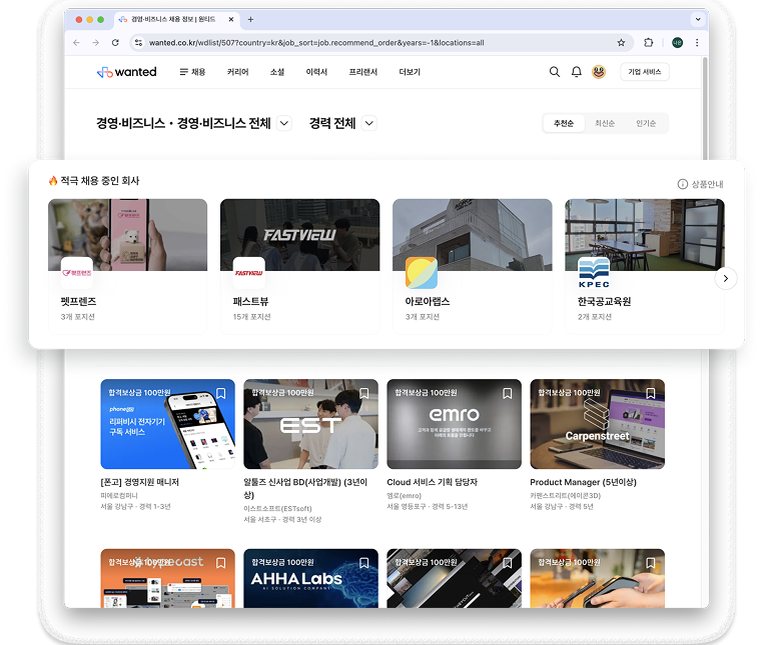Reload the page

[x=115, y=43]
